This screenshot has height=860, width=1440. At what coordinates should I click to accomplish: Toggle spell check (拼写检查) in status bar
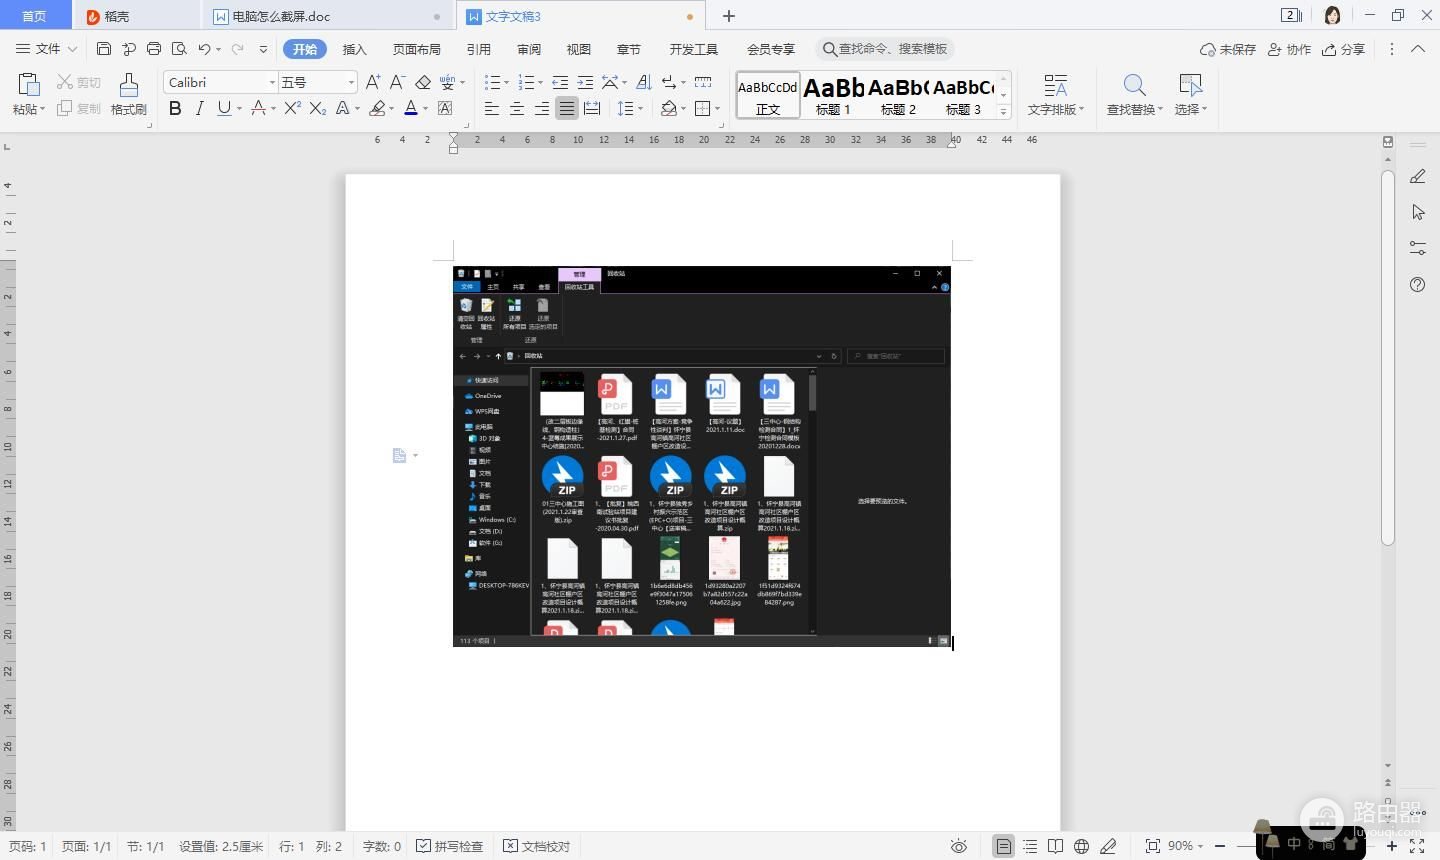click(450, 846)
